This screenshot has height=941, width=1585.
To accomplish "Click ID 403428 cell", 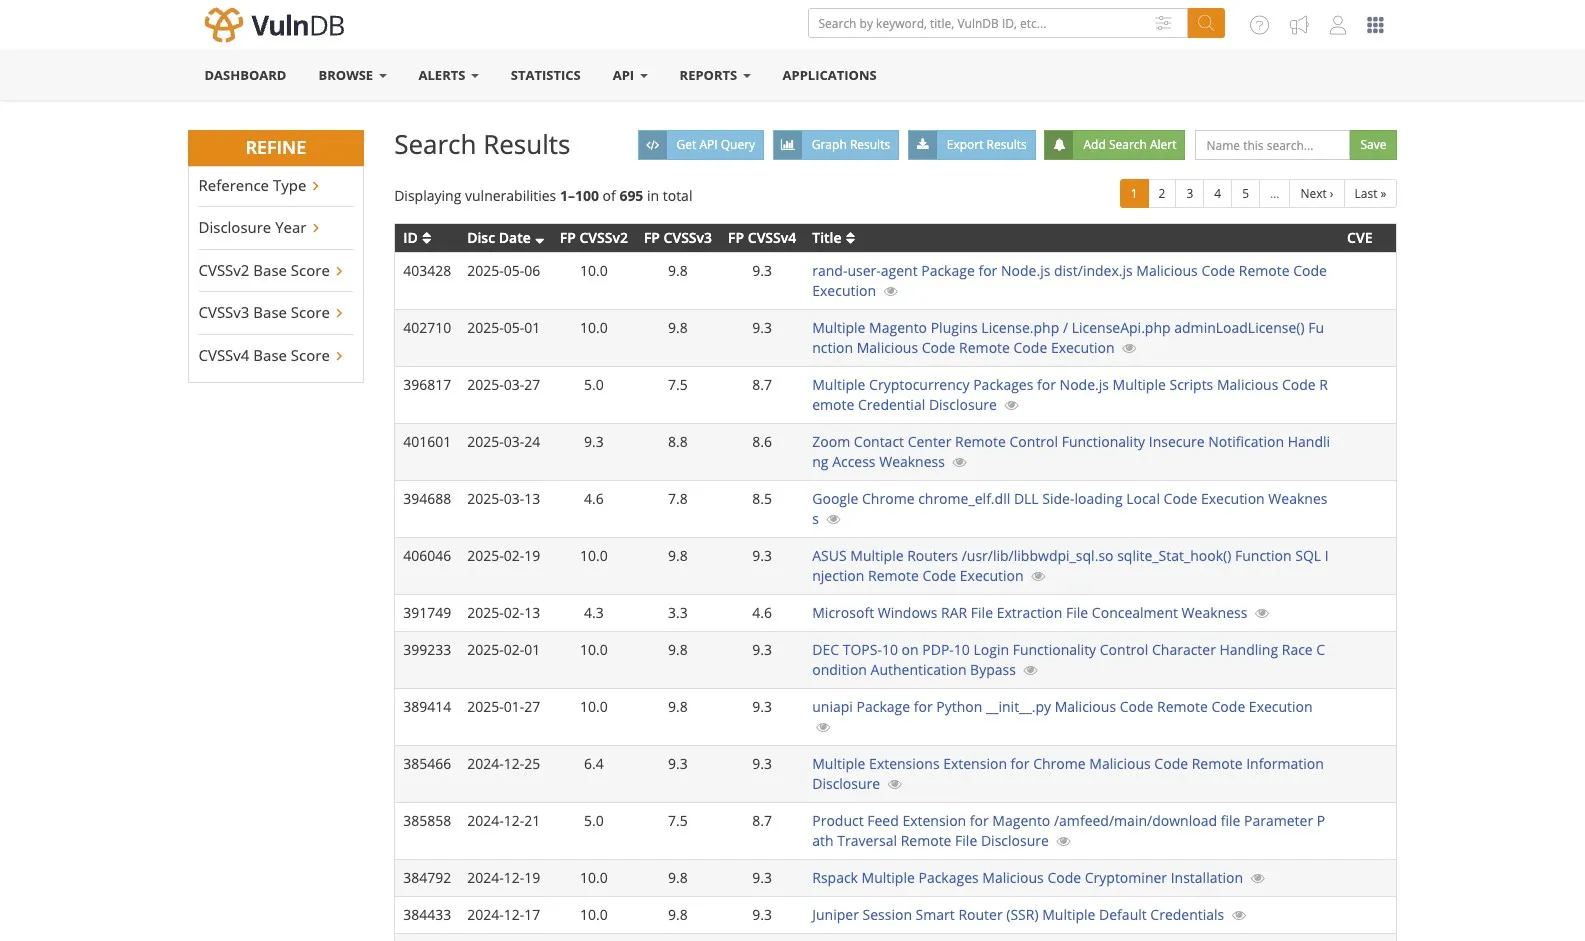I will point(427,271).
